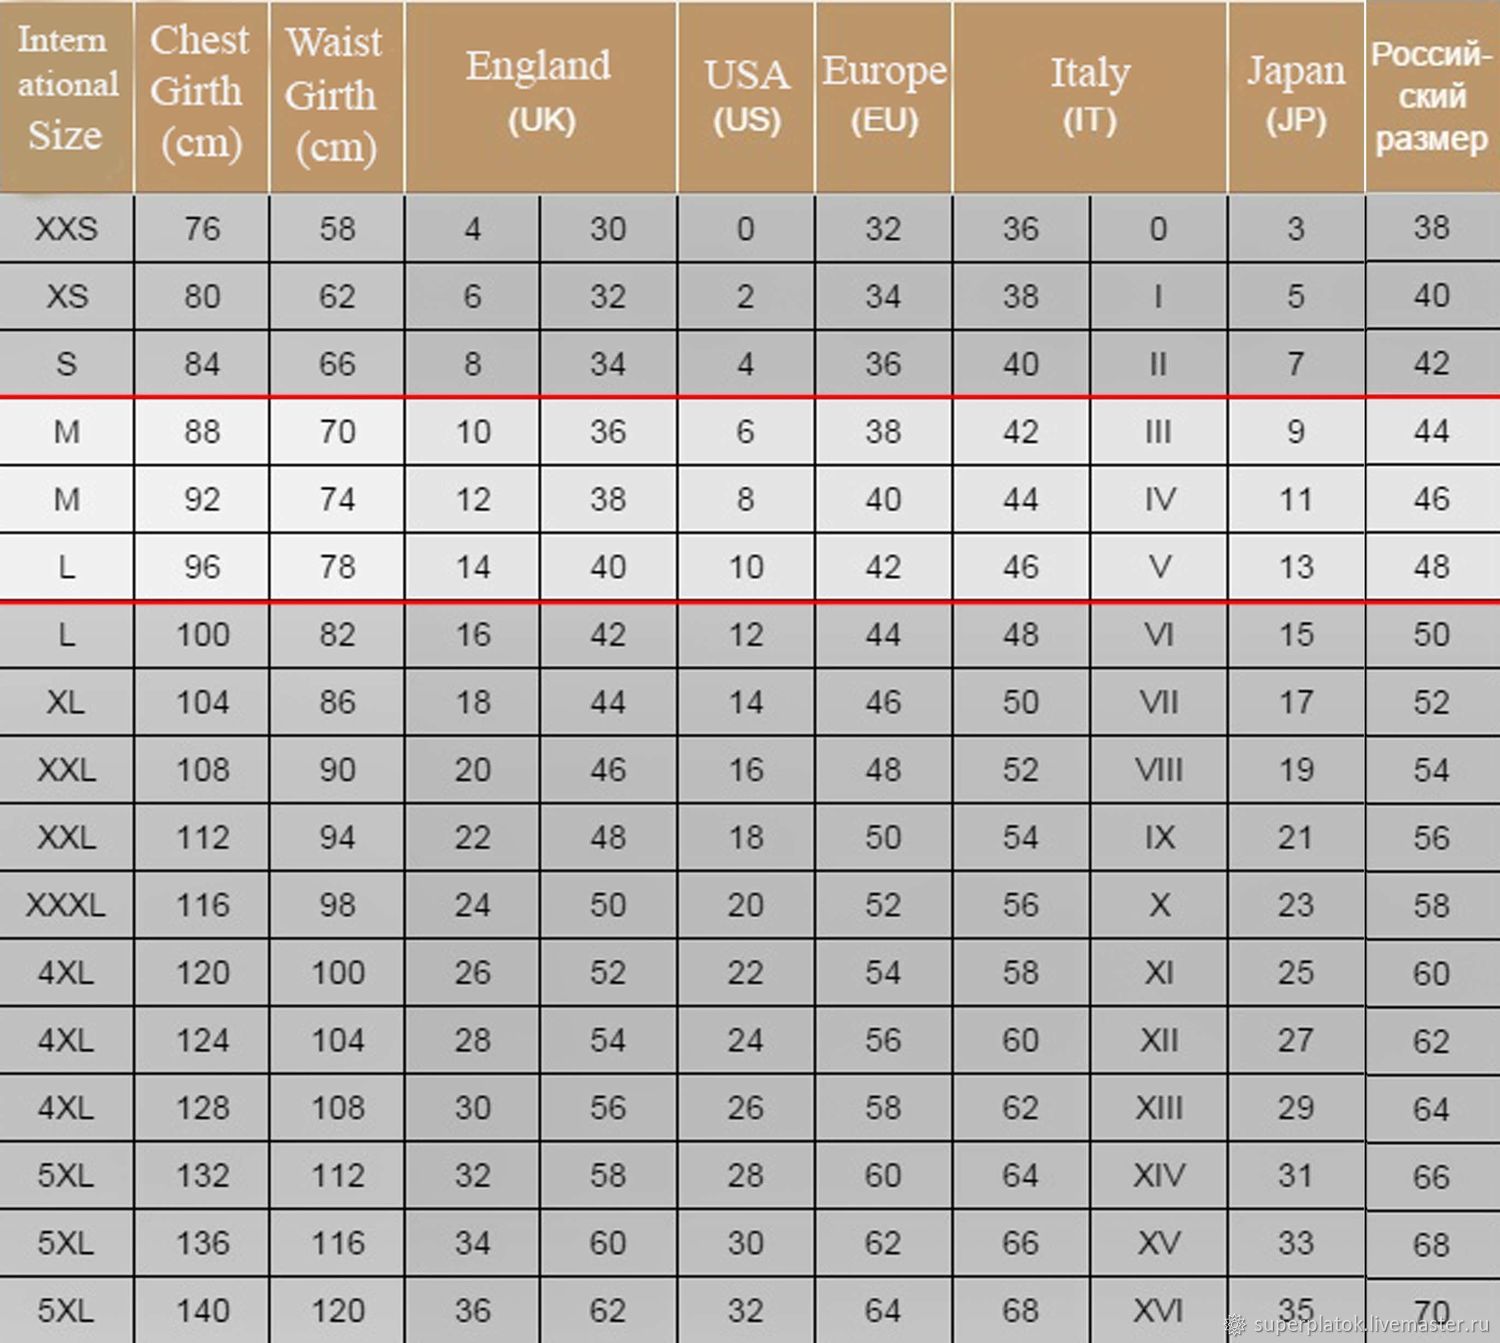Click the Waist Girth (cm) header
1500x1343 pixels.
click(337, 96)
